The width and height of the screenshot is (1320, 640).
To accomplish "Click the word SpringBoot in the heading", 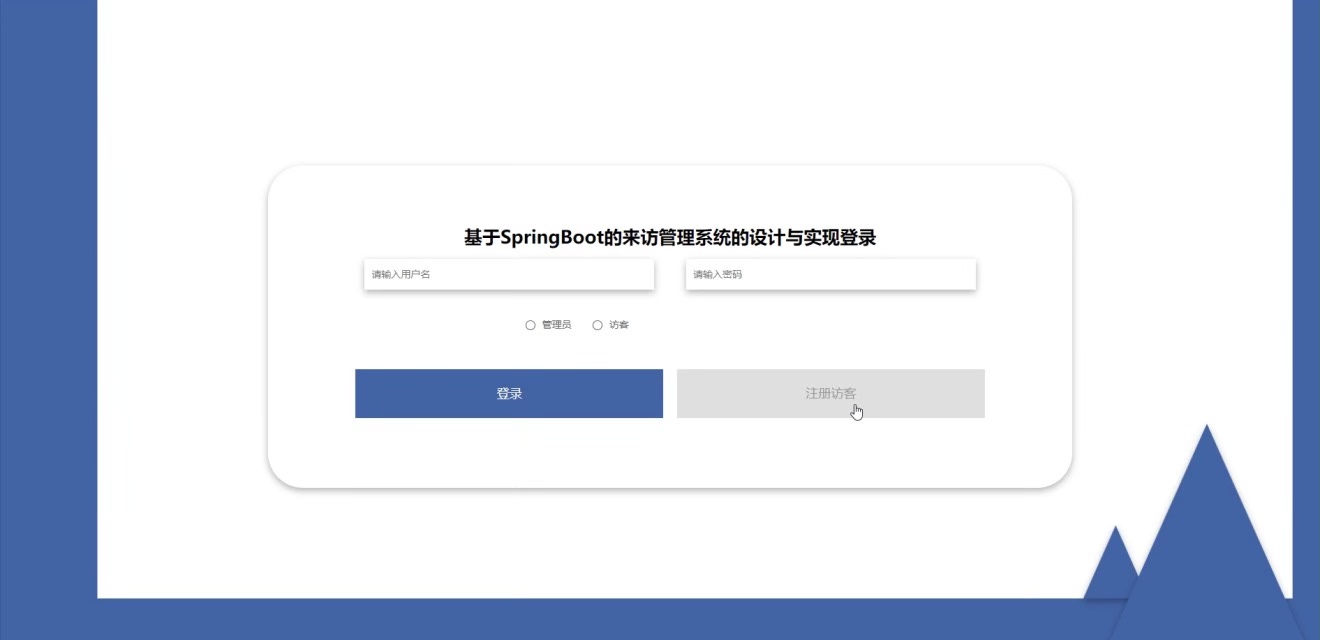I will 552,238.
